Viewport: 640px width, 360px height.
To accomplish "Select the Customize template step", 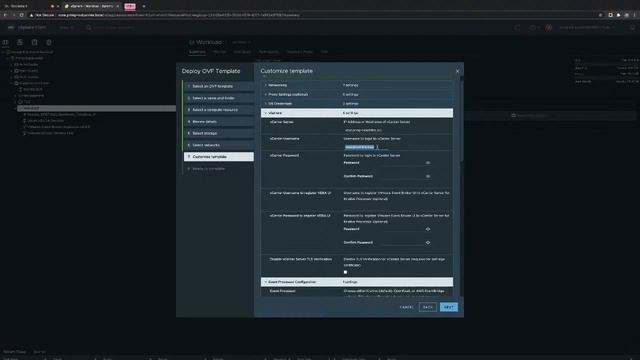I will (218, 157).
